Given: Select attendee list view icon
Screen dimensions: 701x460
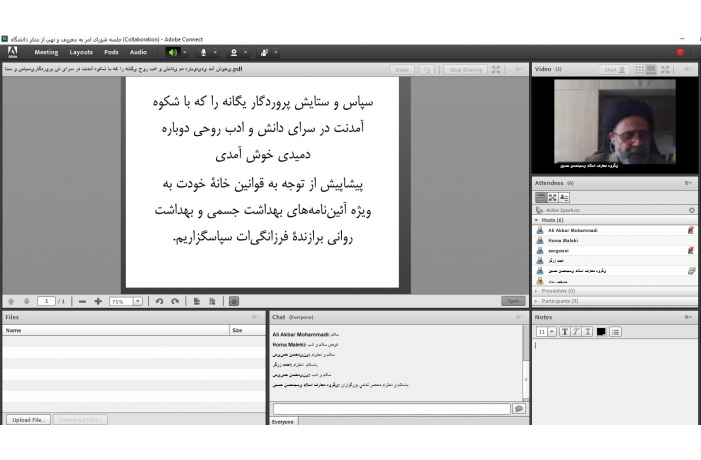Looking at the screenshot, I should click(541, 197).
